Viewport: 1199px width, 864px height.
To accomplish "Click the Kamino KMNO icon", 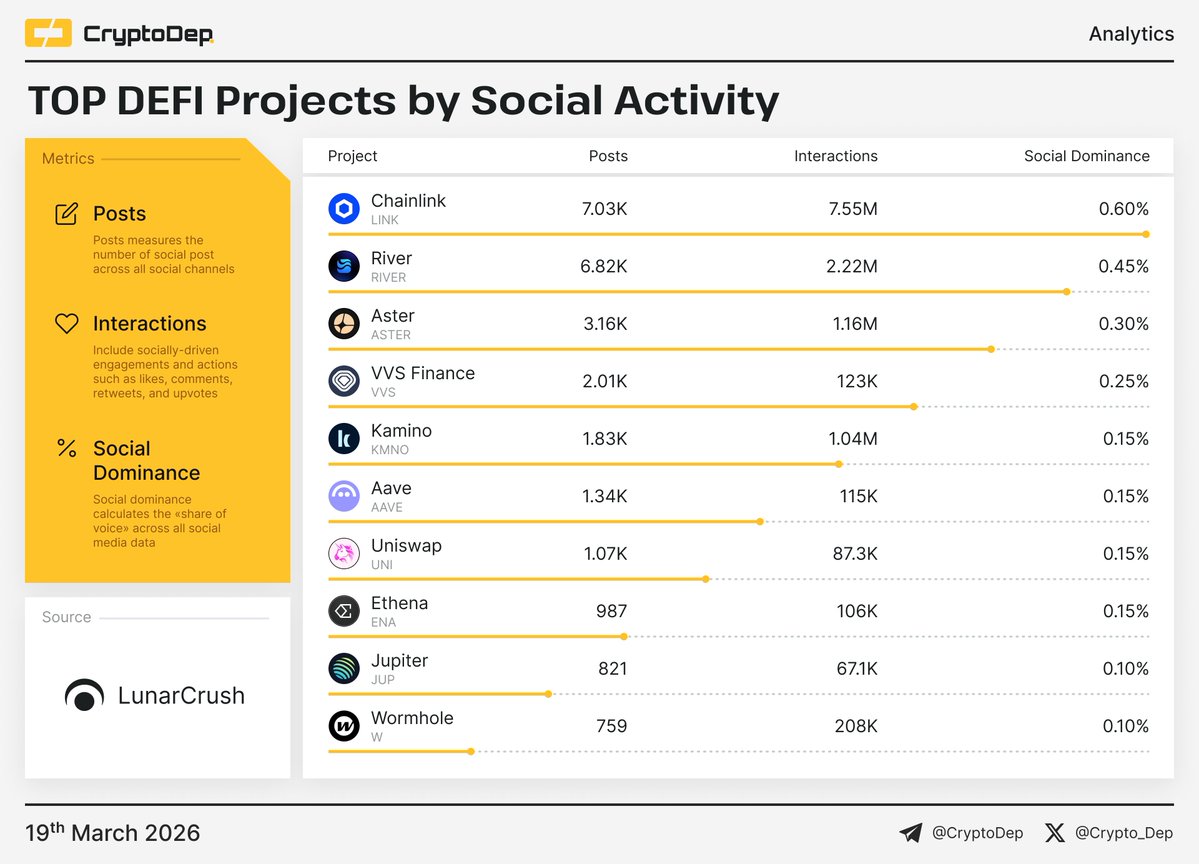I will point(342,438).
